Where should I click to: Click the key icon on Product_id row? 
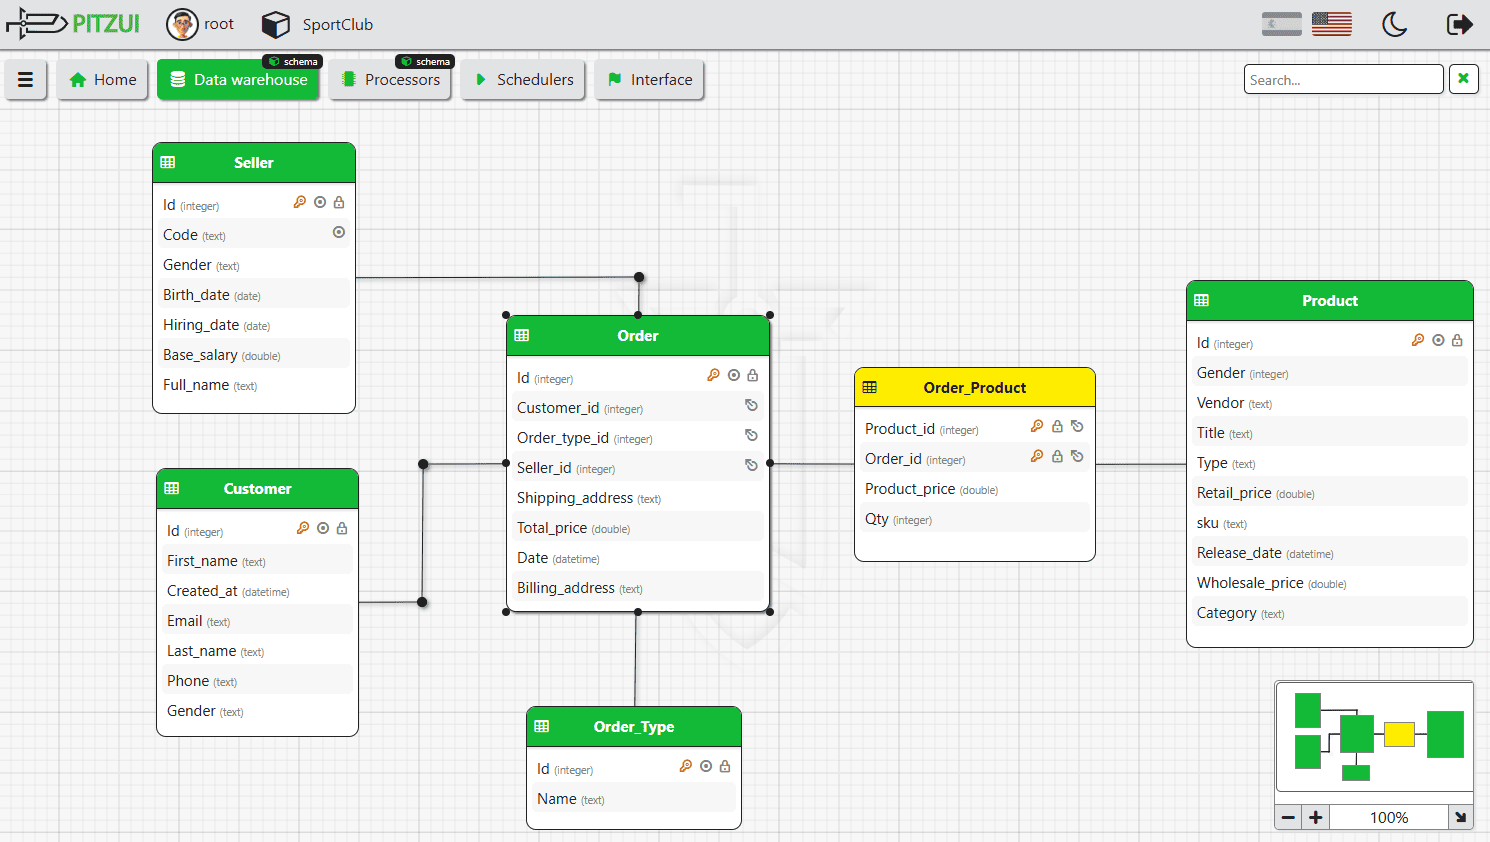pos(1037,426)
